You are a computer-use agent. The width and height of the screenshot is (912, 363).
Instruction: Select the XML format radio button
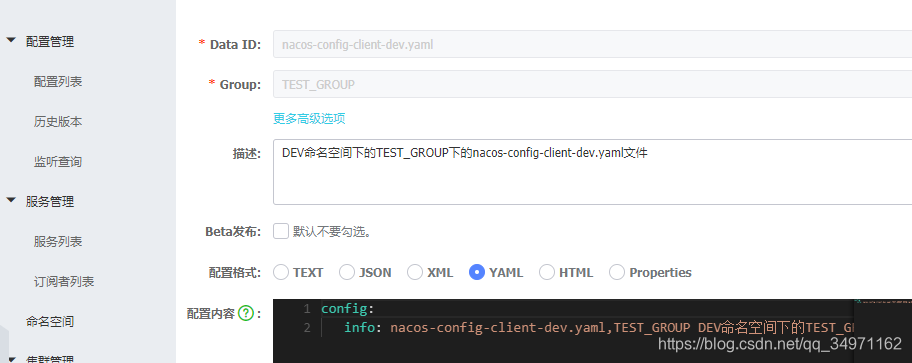click(415, 272)
